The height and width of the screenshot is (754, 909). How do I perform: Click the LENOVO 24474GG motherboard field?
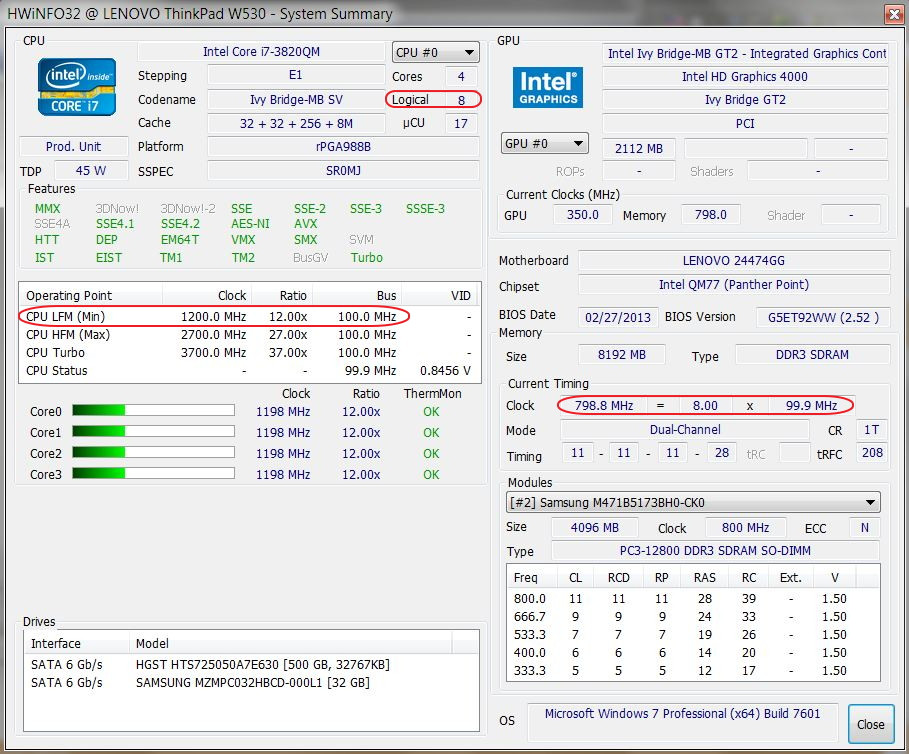tap(734, 261)
